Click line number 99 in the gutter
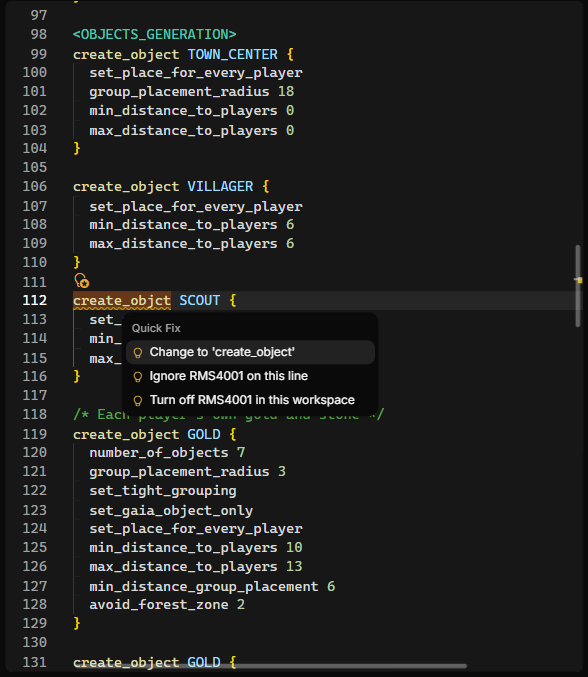This screenshot has width=588, height=677. click(x=39, y=54)
